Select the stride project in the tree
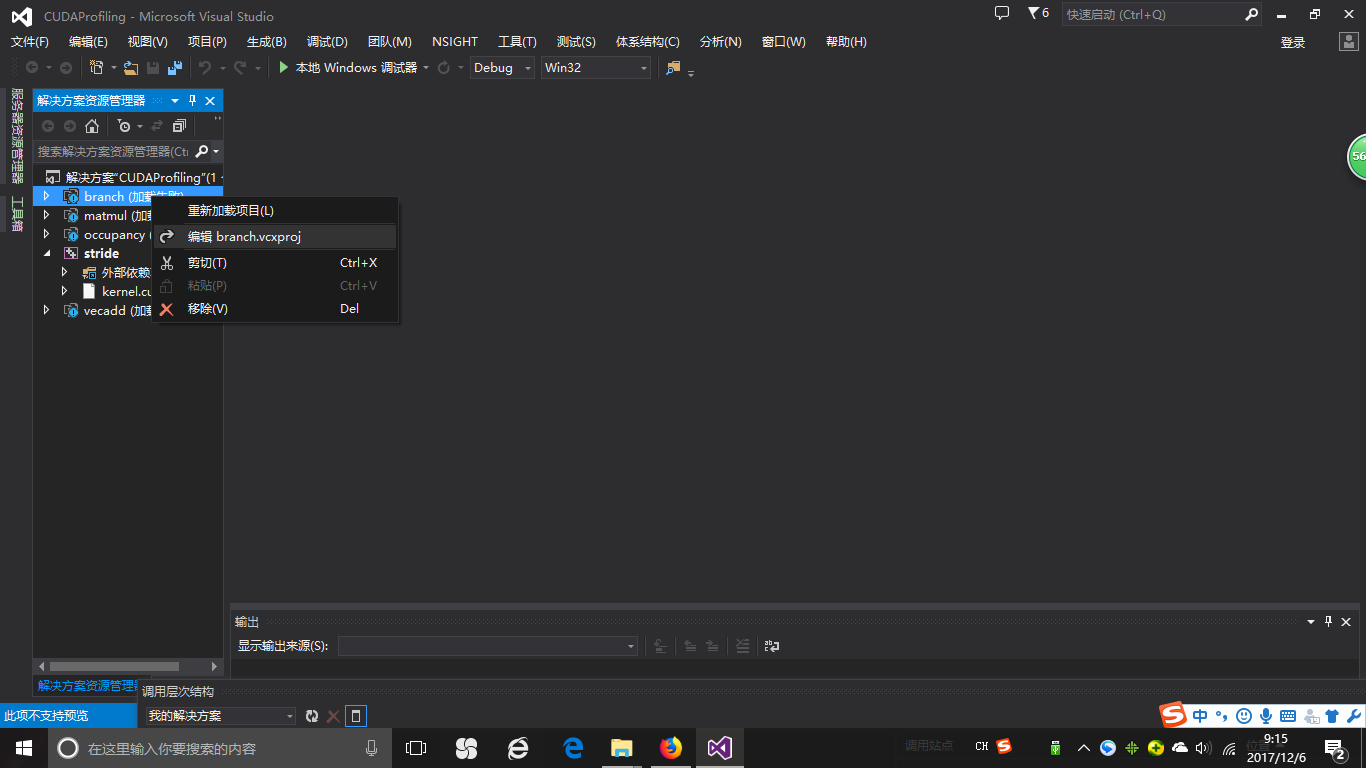 (101, 253)
